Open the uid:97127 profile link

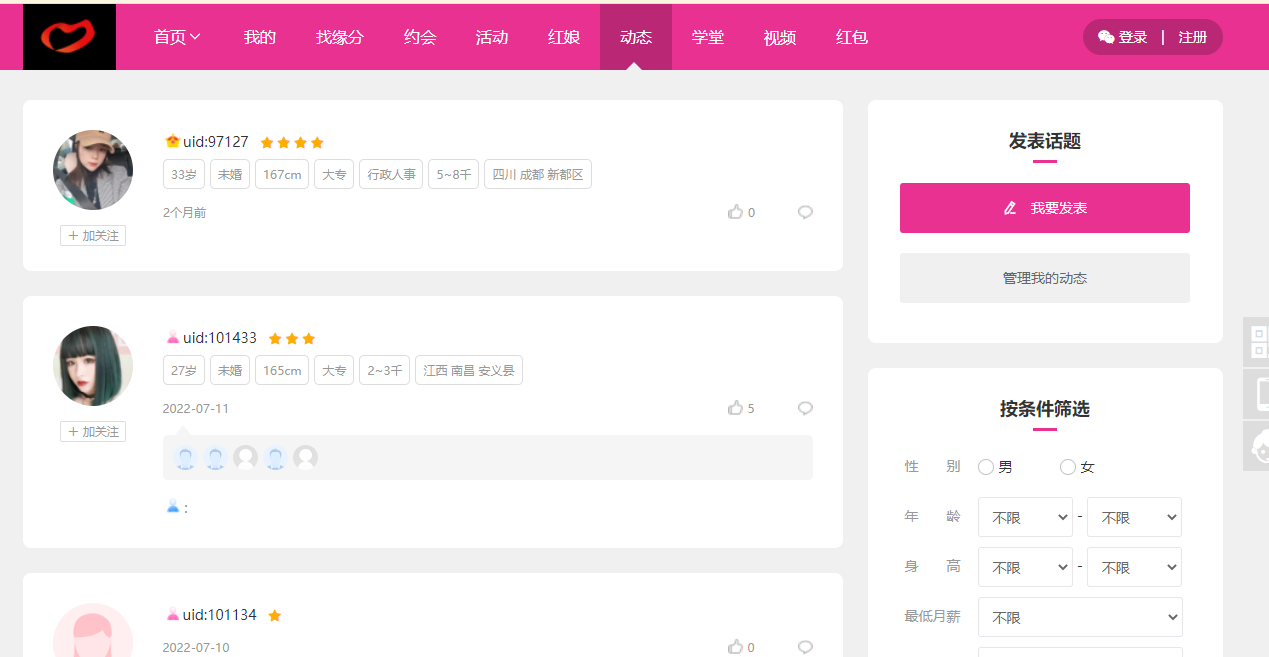tap(216, 142)
